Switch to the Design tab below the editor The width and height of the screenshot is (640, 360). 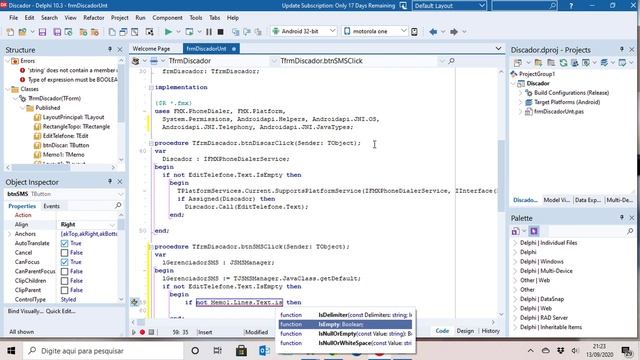(465, 331)
